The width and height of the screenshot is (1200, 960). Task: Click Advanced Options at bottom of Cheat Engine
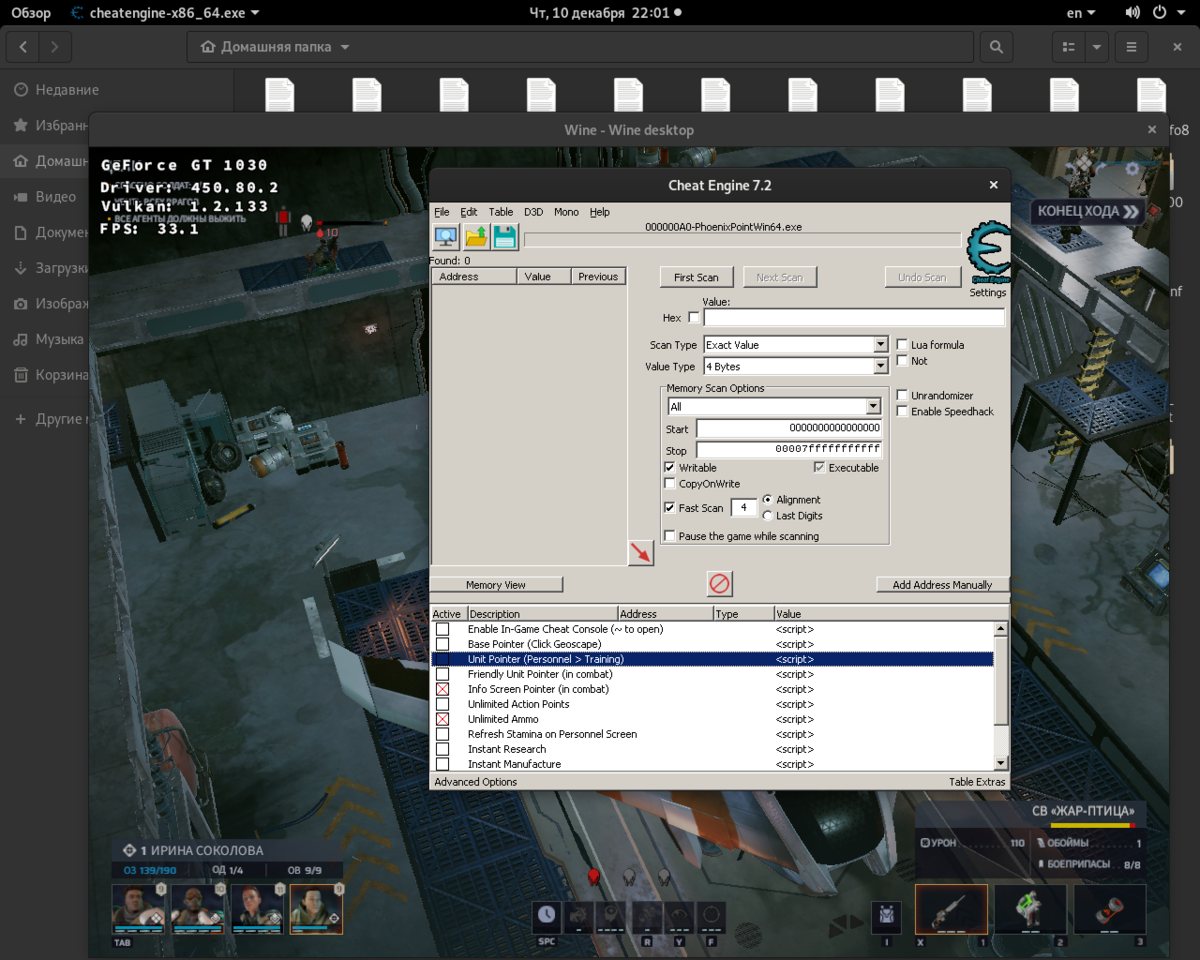tap(476, 782)
